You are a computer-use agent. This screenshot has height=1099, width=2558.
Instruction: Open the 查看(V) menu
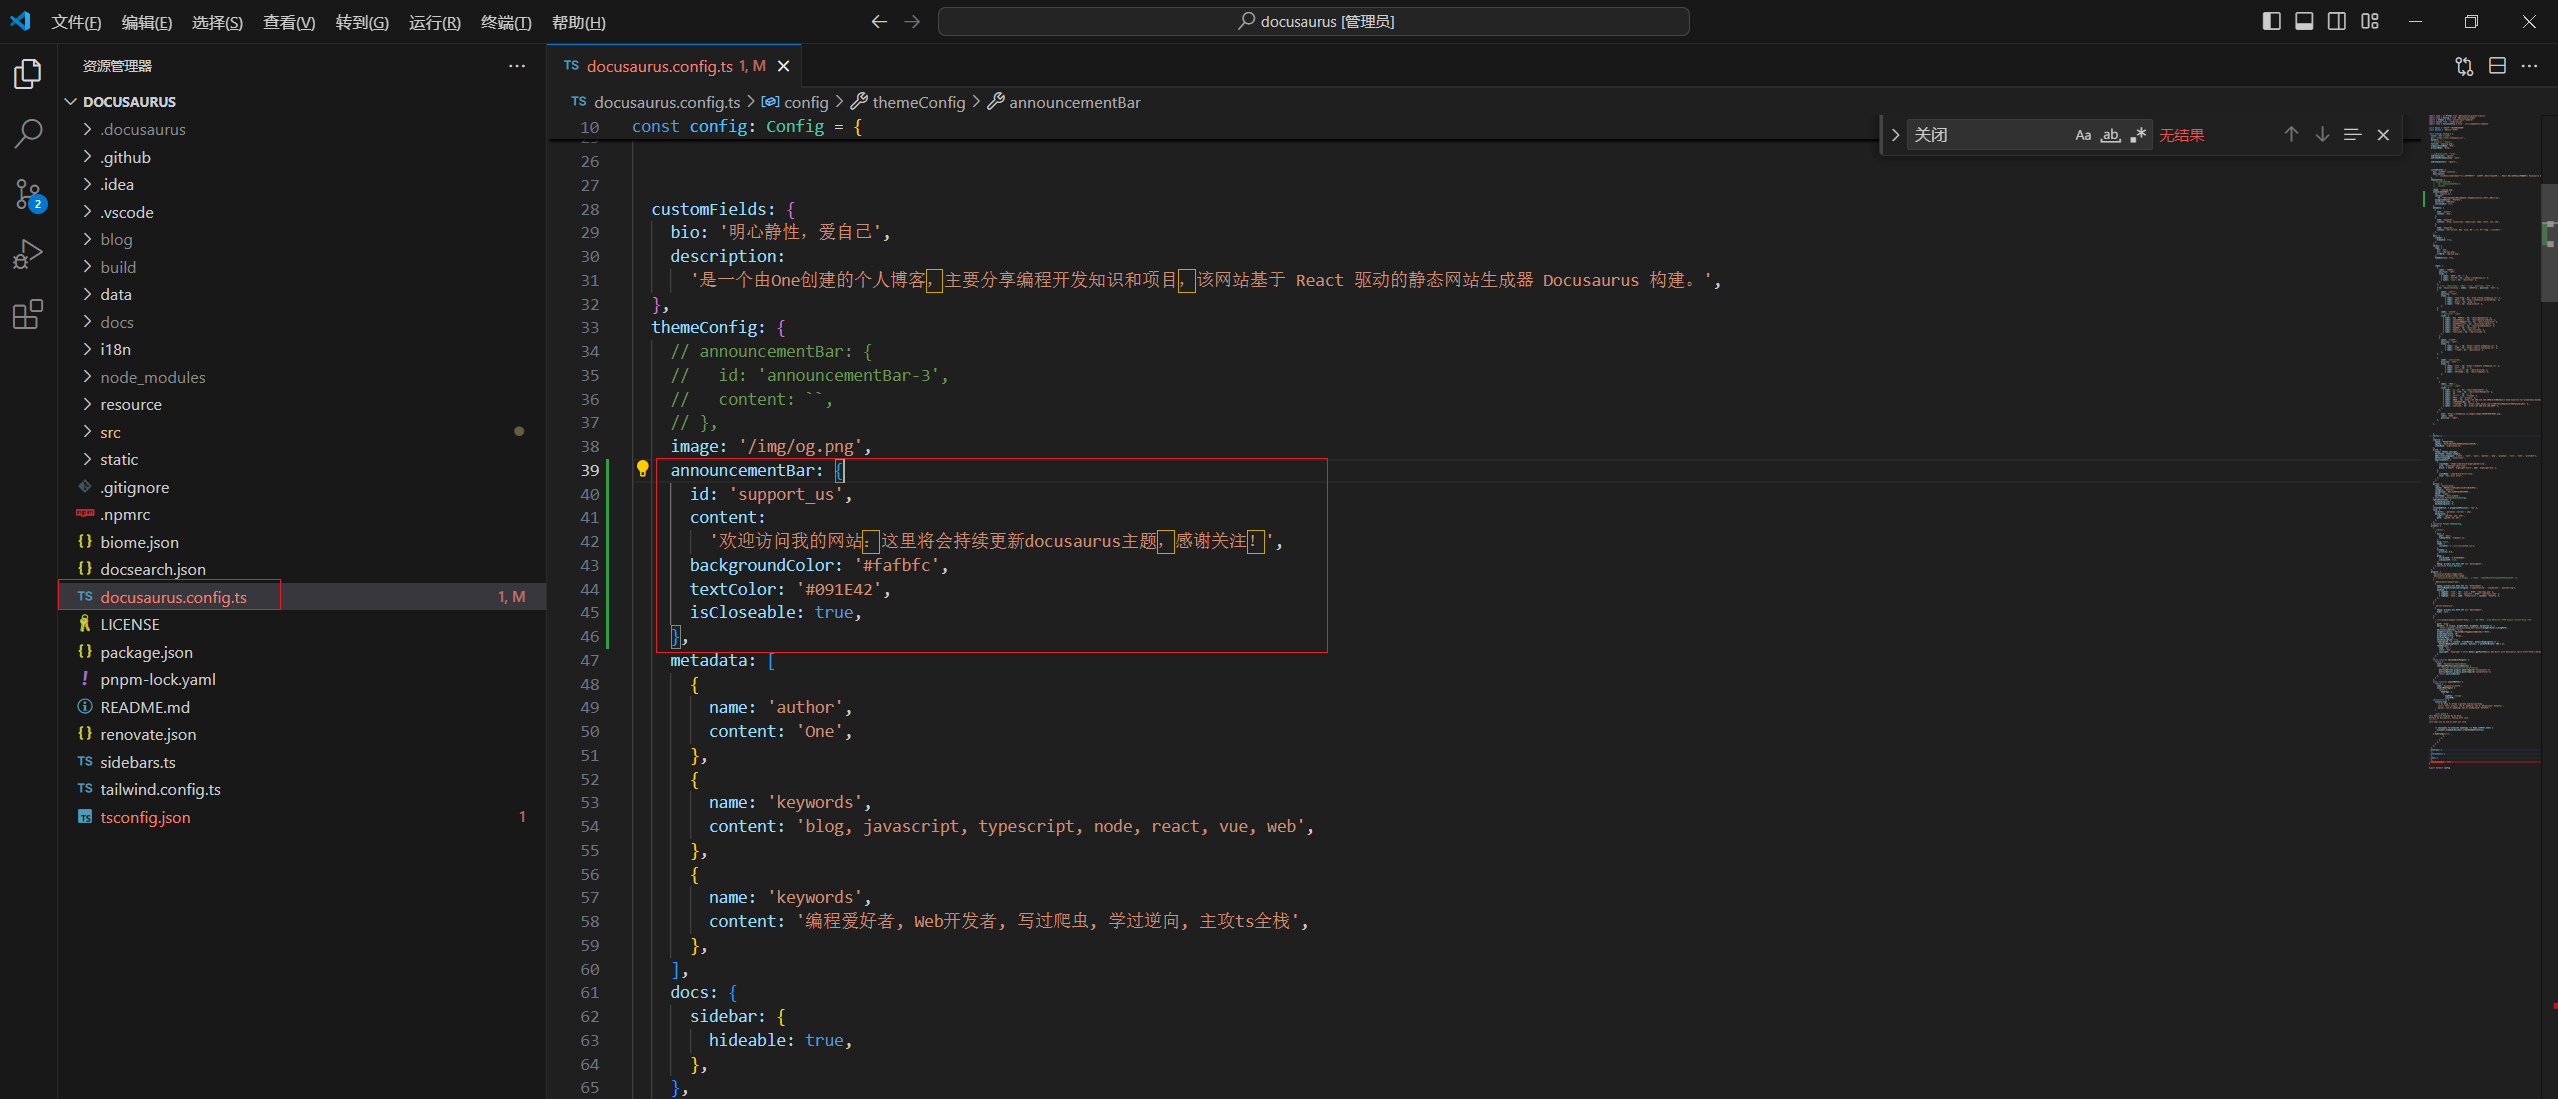point(289,22)
